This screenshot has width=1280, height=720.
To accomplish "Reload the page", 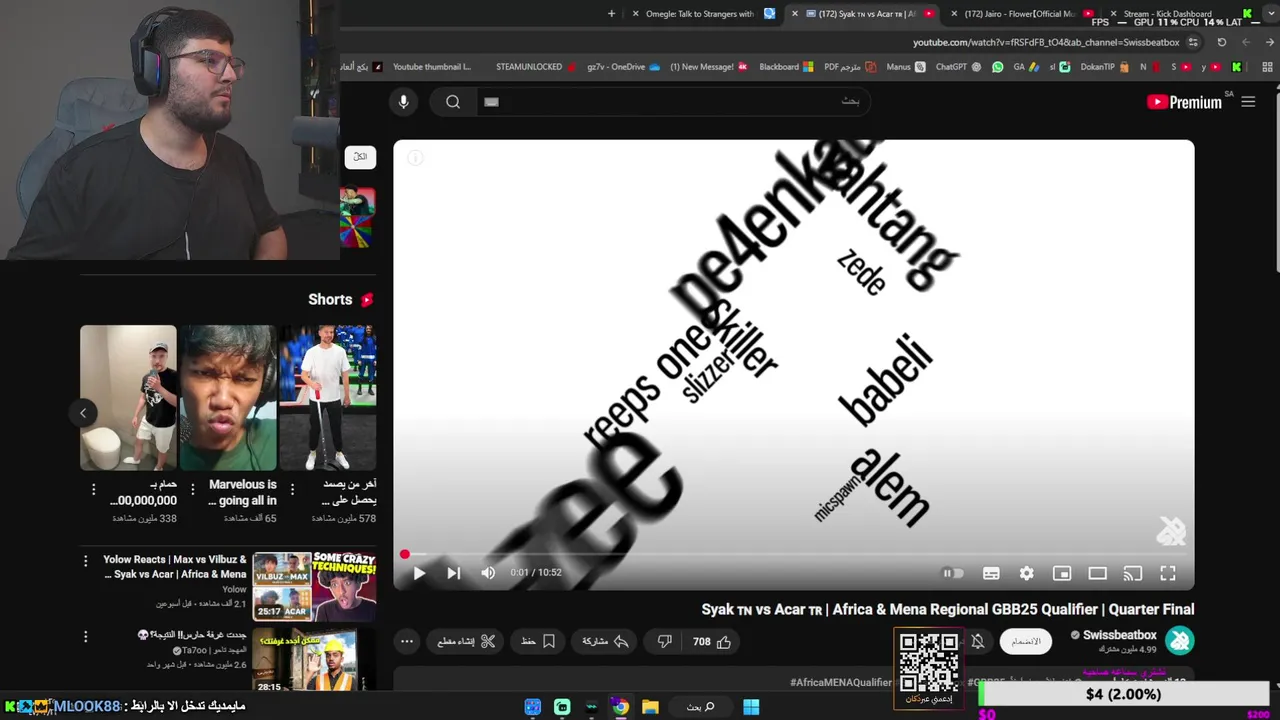I will pos(1221,42).
